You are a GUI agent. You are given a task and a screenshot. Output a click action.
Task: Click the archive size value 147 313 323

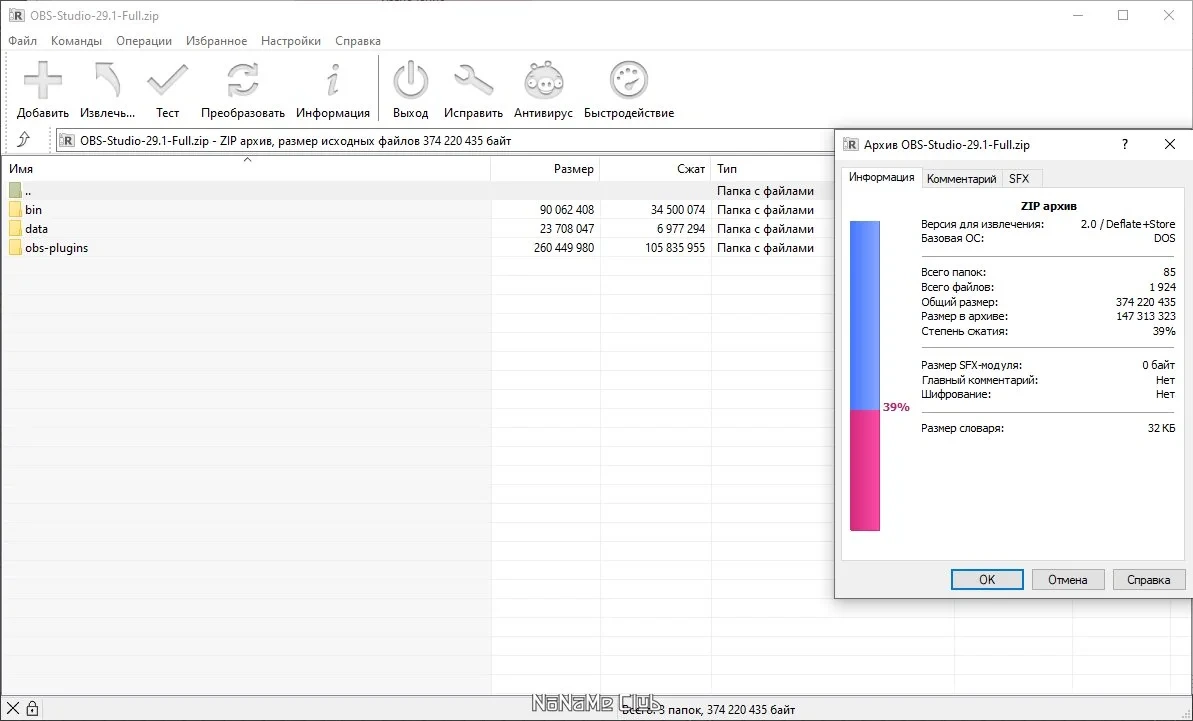pos(1145,316)
